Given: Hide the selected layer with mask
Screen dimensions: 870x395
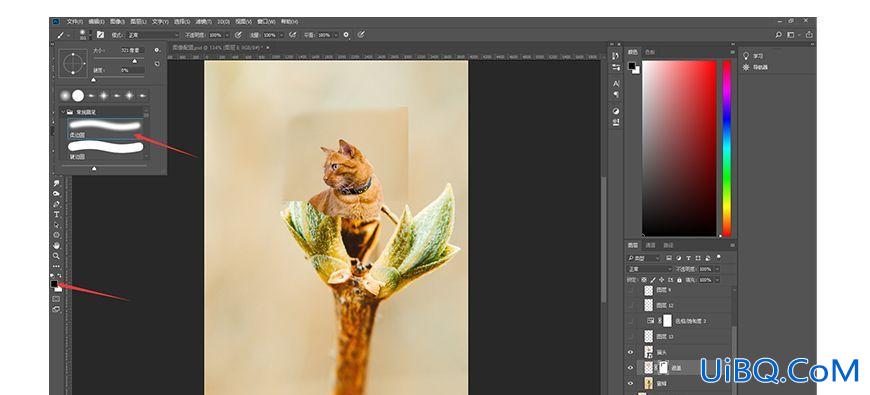Looking at the screenshot, I should [630, 367].
